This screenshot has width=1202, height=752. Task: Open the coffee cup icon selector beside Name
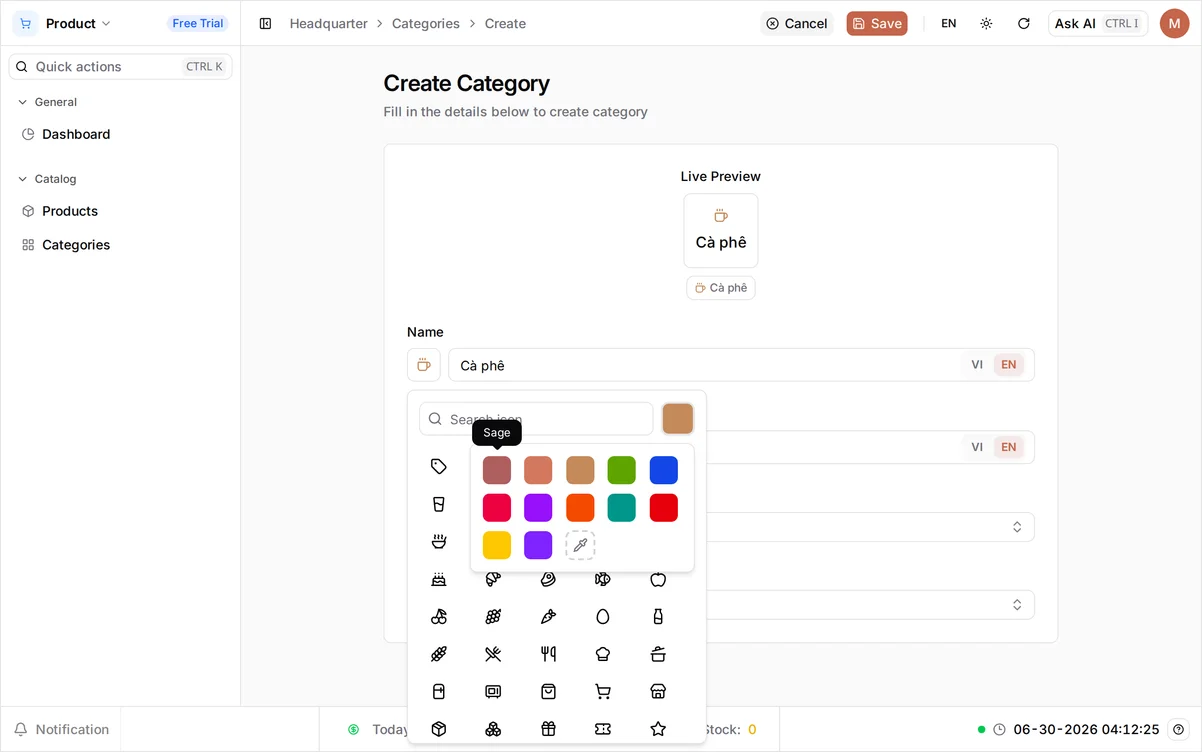click(x=424, y=365)
